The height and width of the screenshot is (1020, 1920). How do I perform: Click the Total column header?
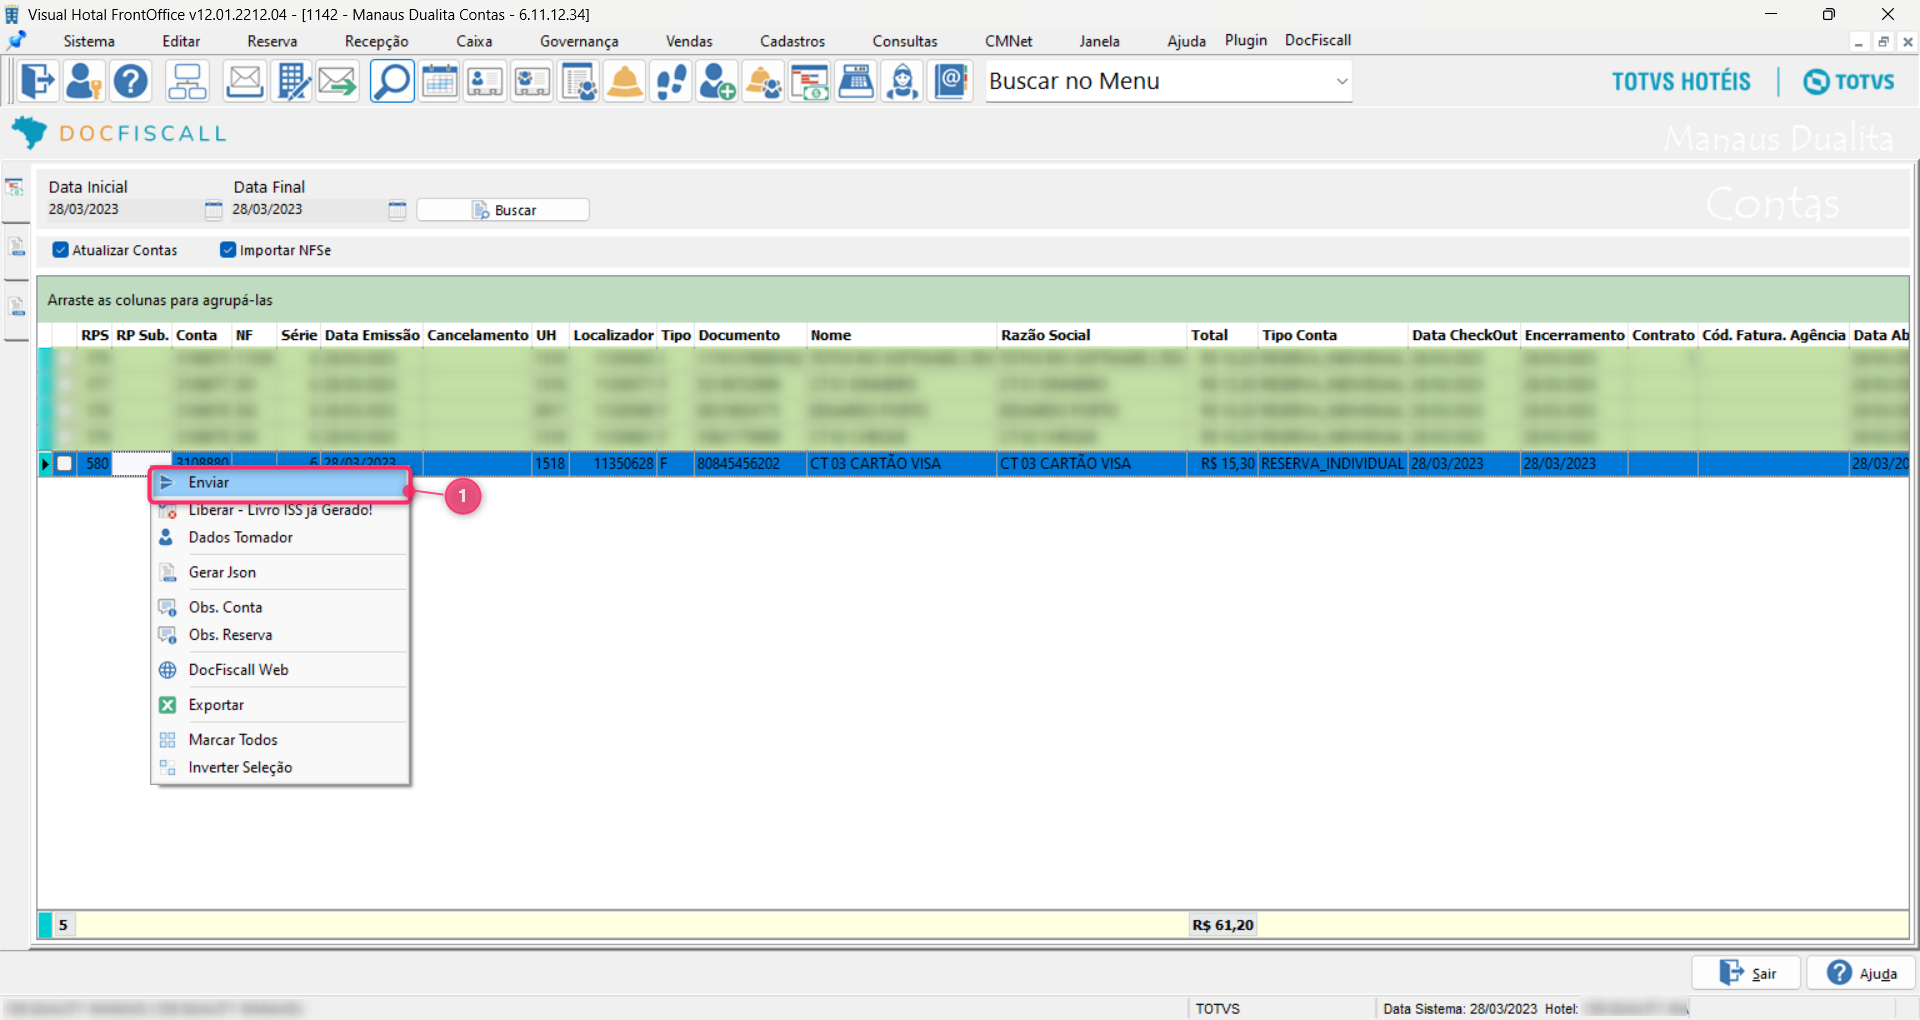[x=1222, y=335]
